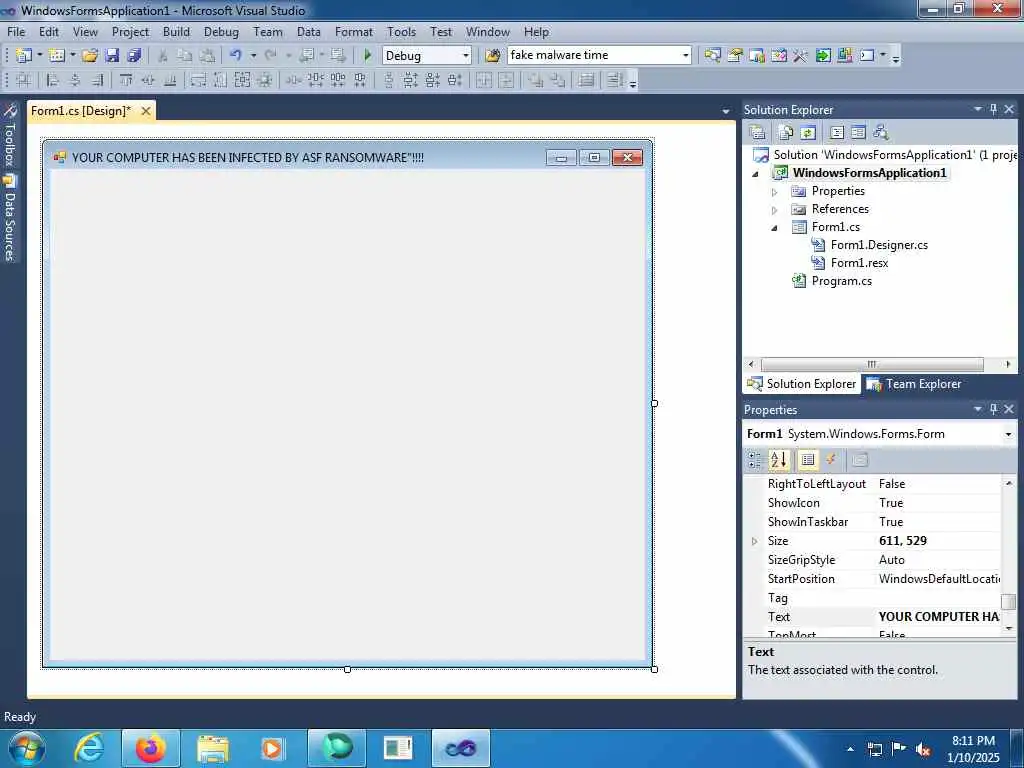This screenshot has height=768, width=1024.
Task: Open the Toolbox side panel
Action: coord(10,136)
